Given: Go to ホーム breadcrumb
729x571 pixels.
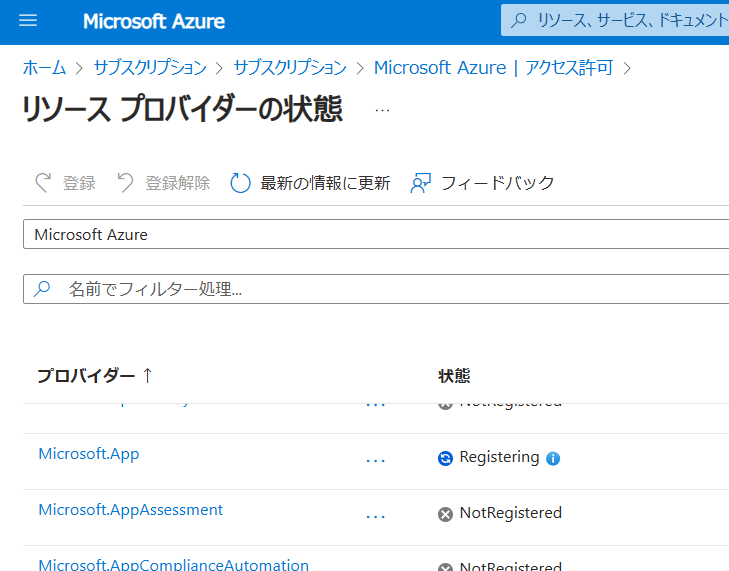Looking at the screenshot, I should click(45, 68).
